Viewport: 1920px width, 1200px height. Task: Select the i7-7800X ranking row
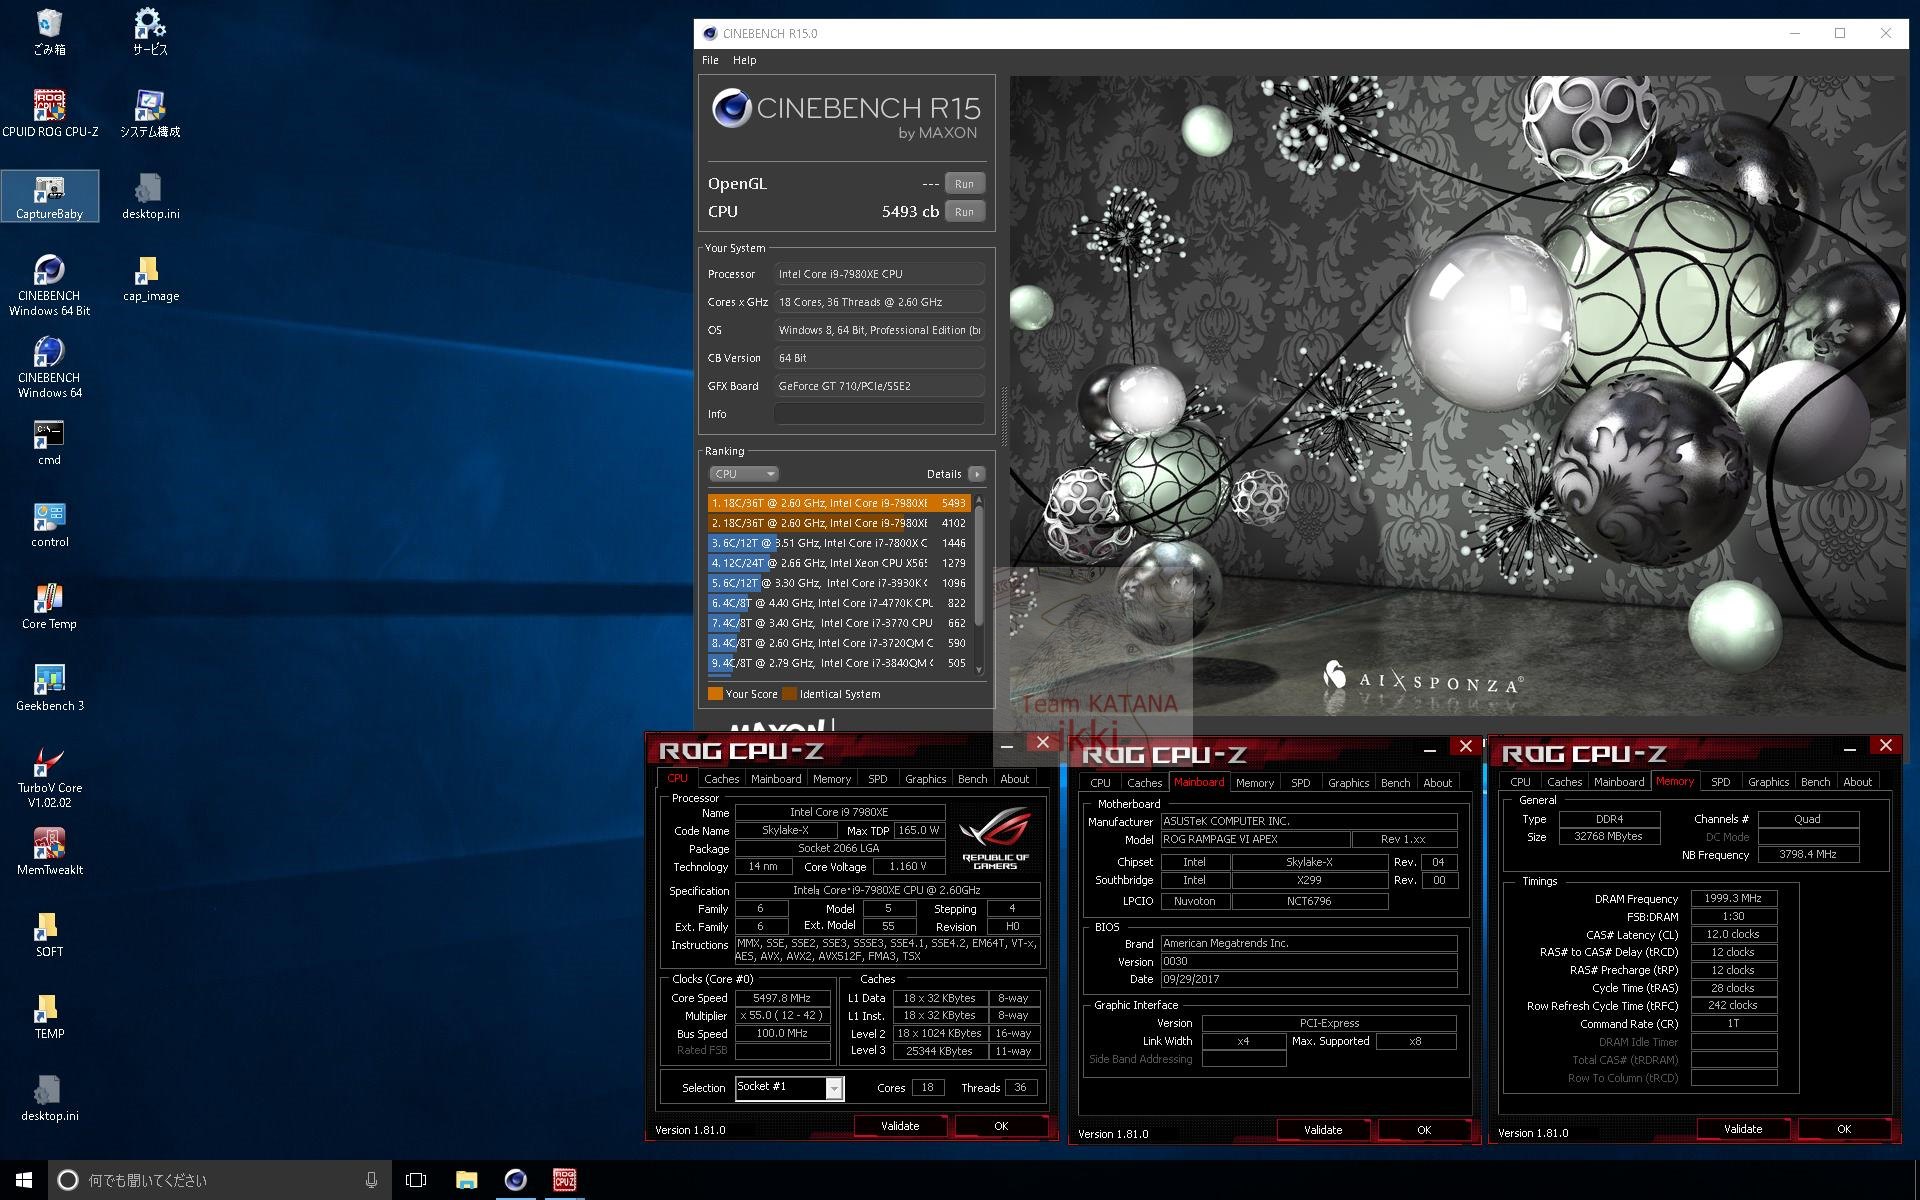tap(838, 543)
